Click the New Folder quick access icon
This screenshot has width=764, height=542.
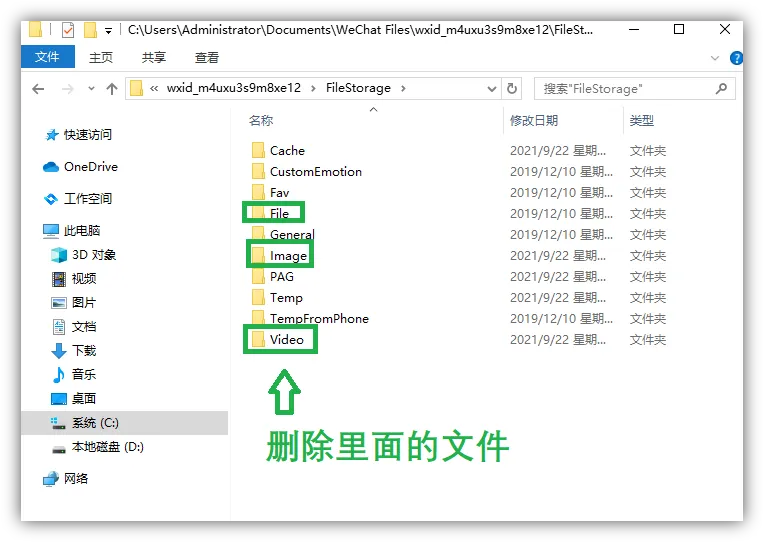pyautogui.click(x=90, y=30)
